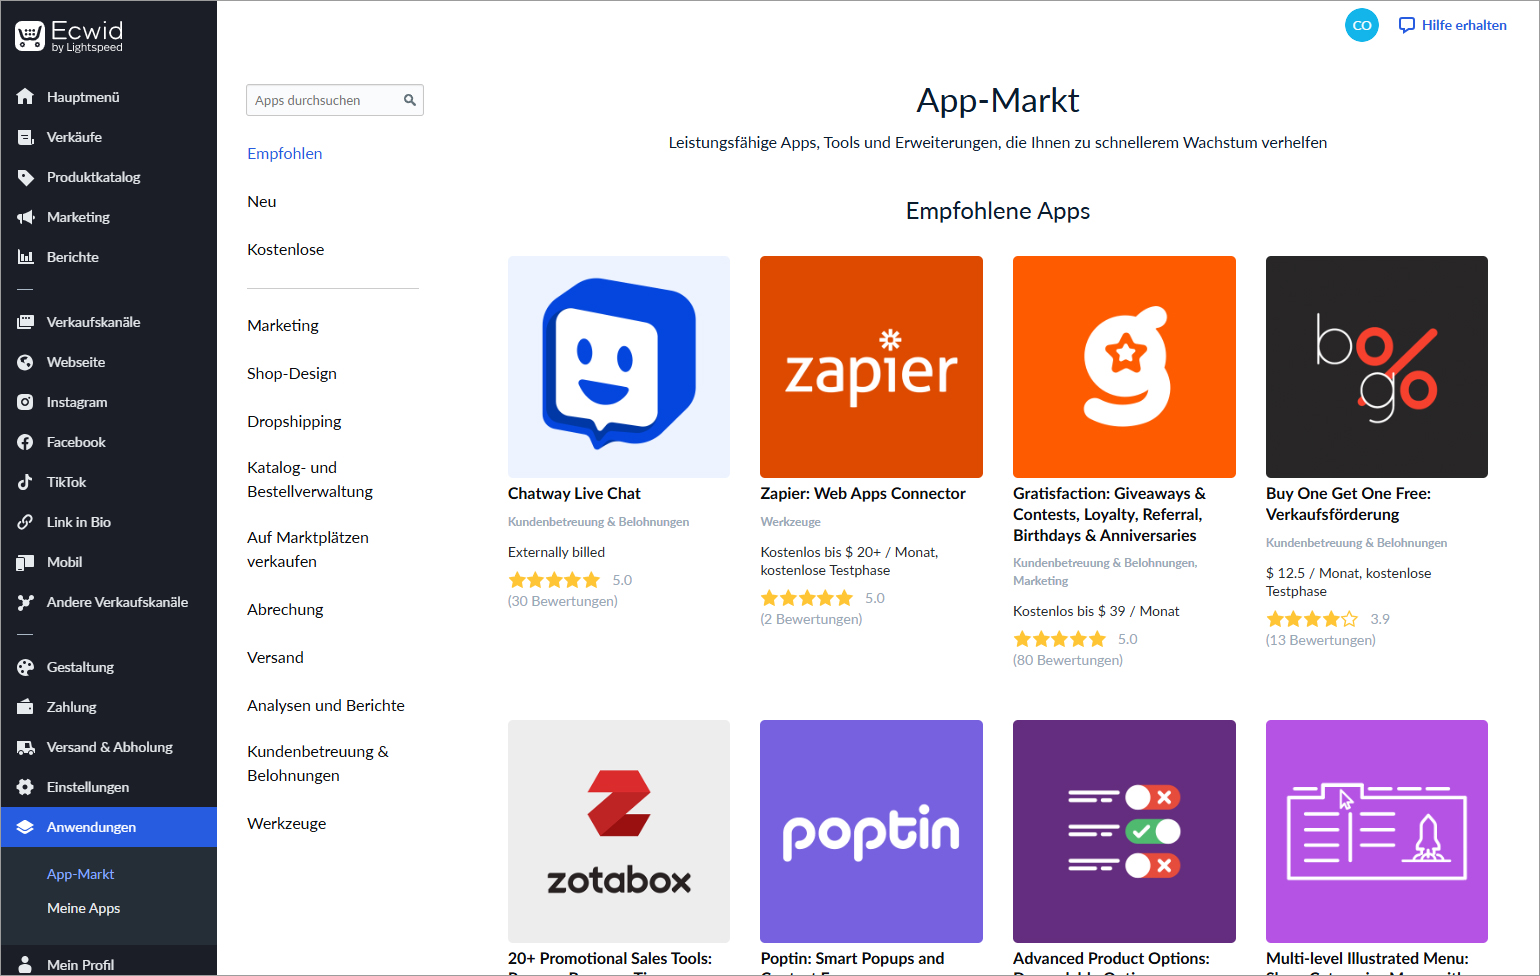Select the Dropshipping category
Screen dimensions: 1540x976
coord(294,422)
